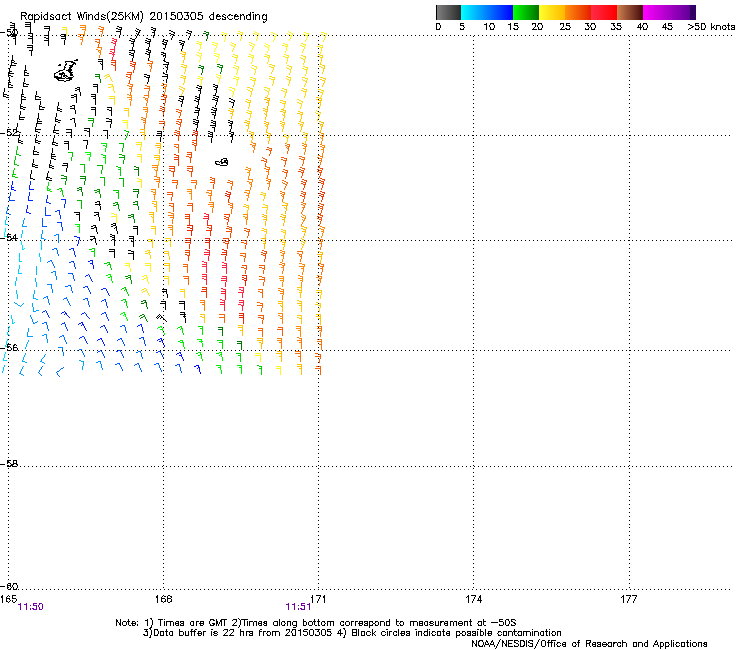The height and width of the screenshot is (650, 740).
Task: Click the latitude label -56
Action: (x=9, y=347)
